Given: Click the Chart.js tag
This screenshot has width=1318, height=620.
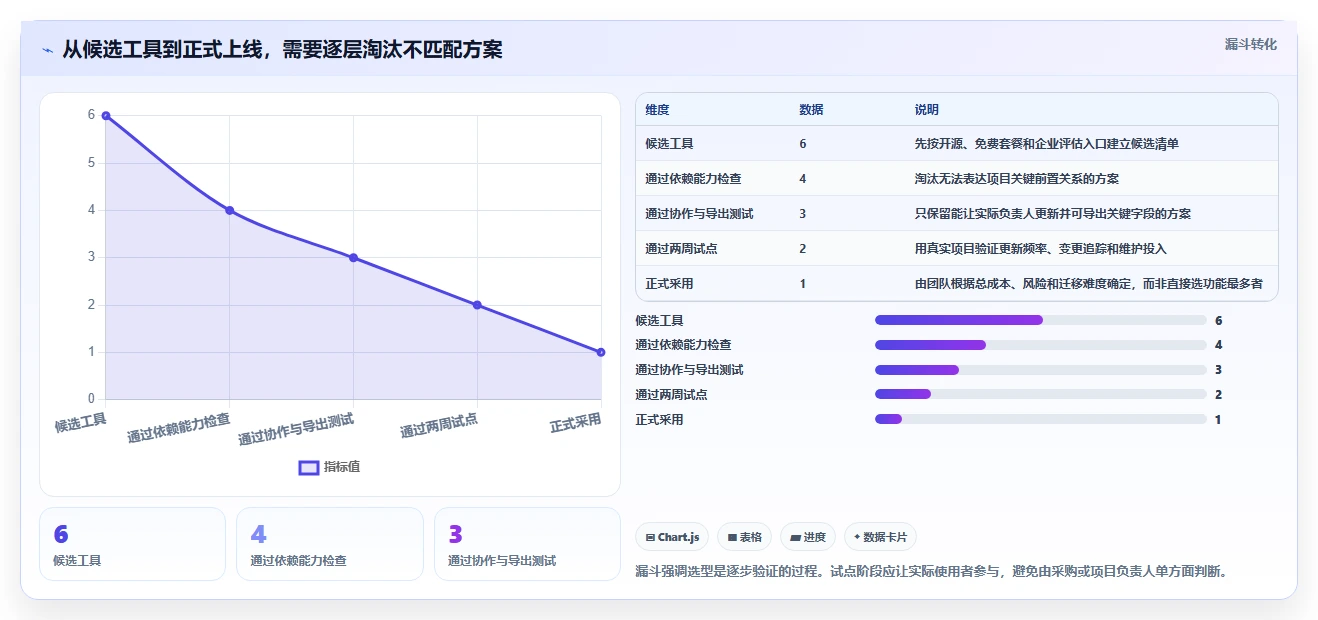Looking at the screenshot, I should [x=672, y=537].
